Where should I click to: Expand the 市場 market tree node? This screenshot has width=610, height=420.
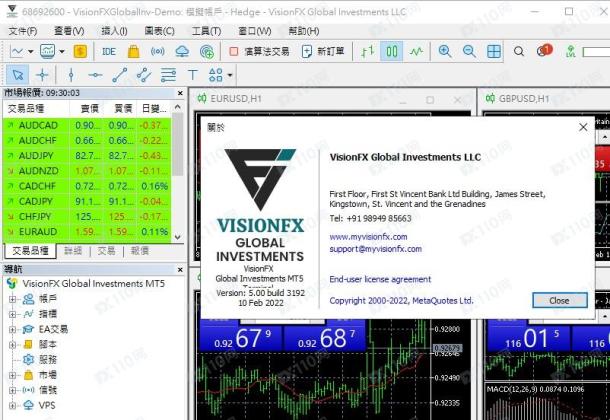12,375
